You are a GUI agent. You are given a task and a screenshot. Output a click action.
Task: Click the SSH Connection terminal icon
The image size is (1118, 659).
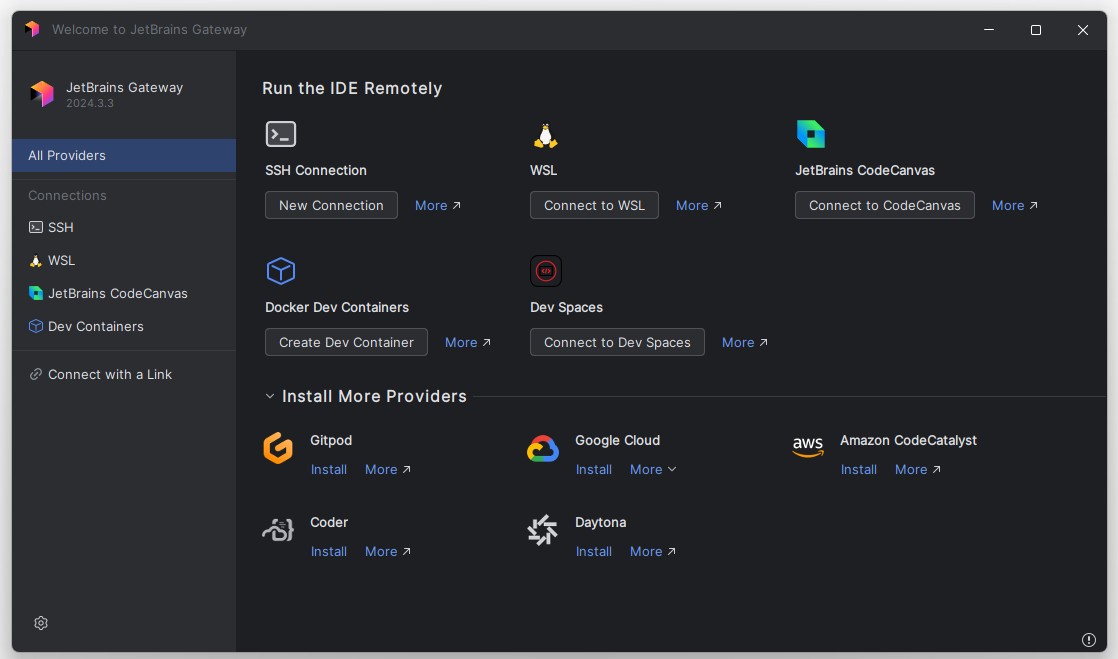[281, 134]
